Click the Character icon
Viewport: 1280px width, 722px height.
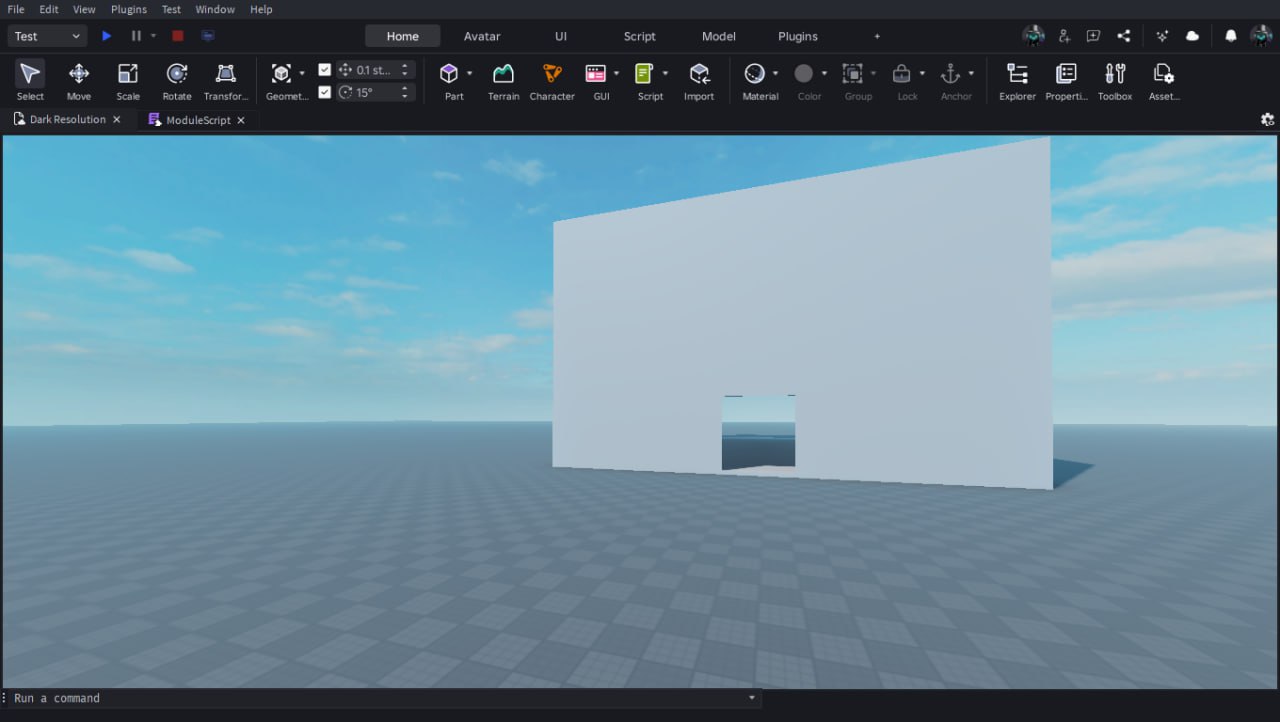[x=552, y=81]
